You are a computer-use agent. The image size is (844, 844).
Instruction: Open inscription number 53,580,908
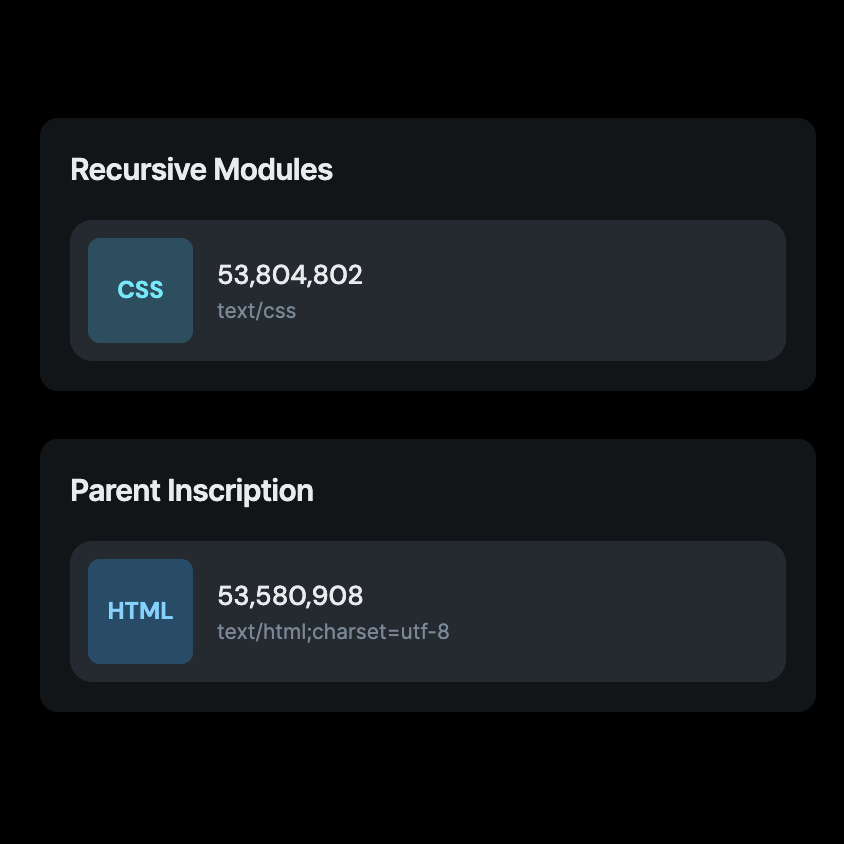point(290,596)
